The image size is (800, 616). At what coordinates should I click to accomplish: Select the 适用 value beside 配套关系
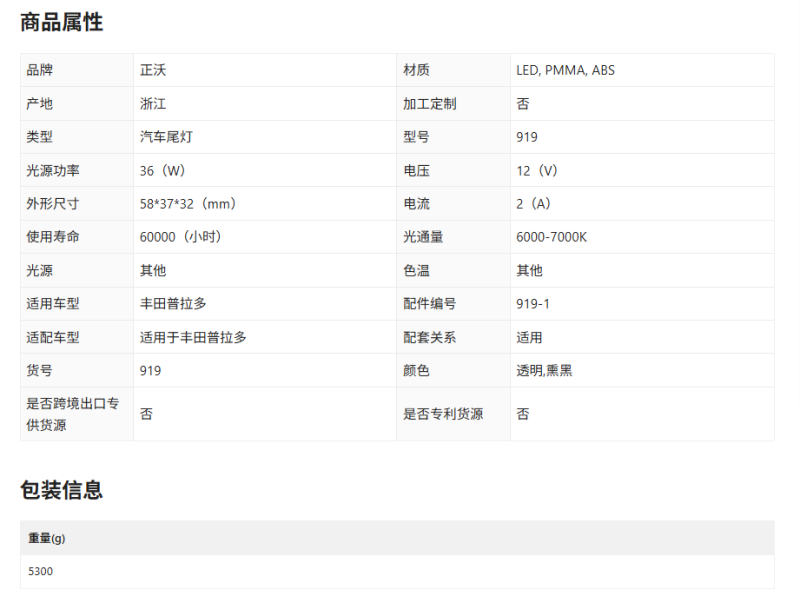point(529,337)
